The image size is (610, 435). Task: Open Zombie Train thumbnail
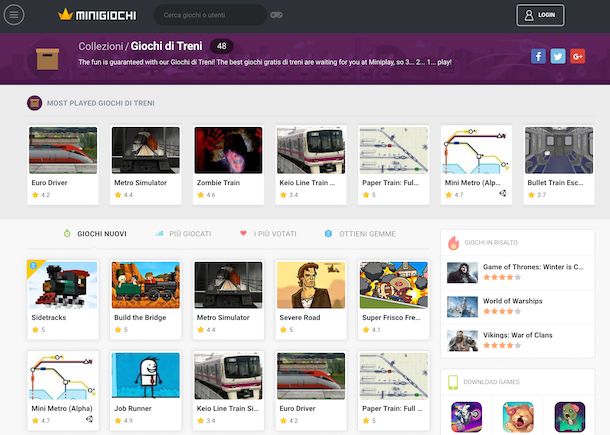(x=228, y=150)
